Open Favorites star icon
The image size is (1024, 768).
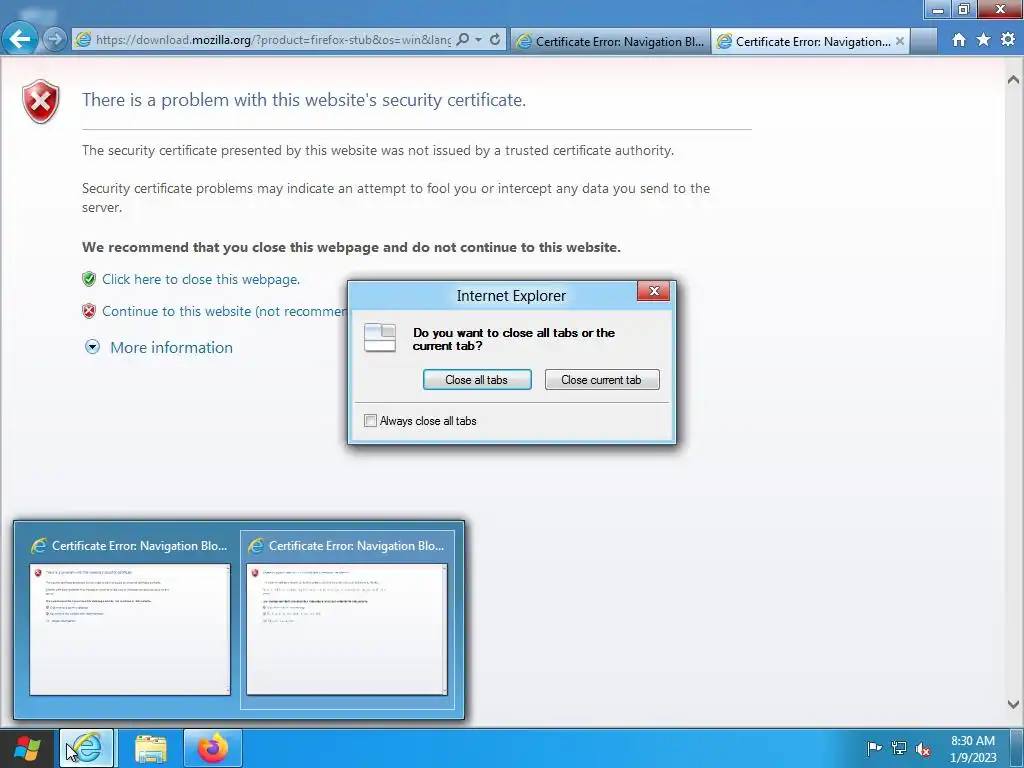[x=983, y=40]
